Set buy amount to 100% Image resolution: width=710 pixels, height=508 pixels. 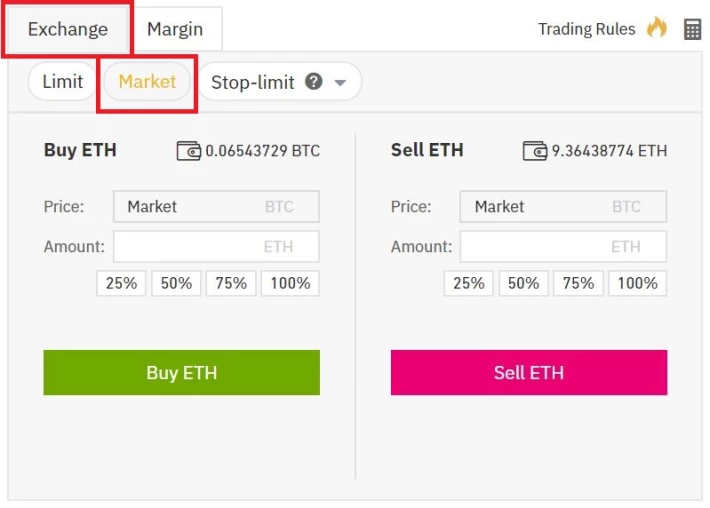point(290,283)
